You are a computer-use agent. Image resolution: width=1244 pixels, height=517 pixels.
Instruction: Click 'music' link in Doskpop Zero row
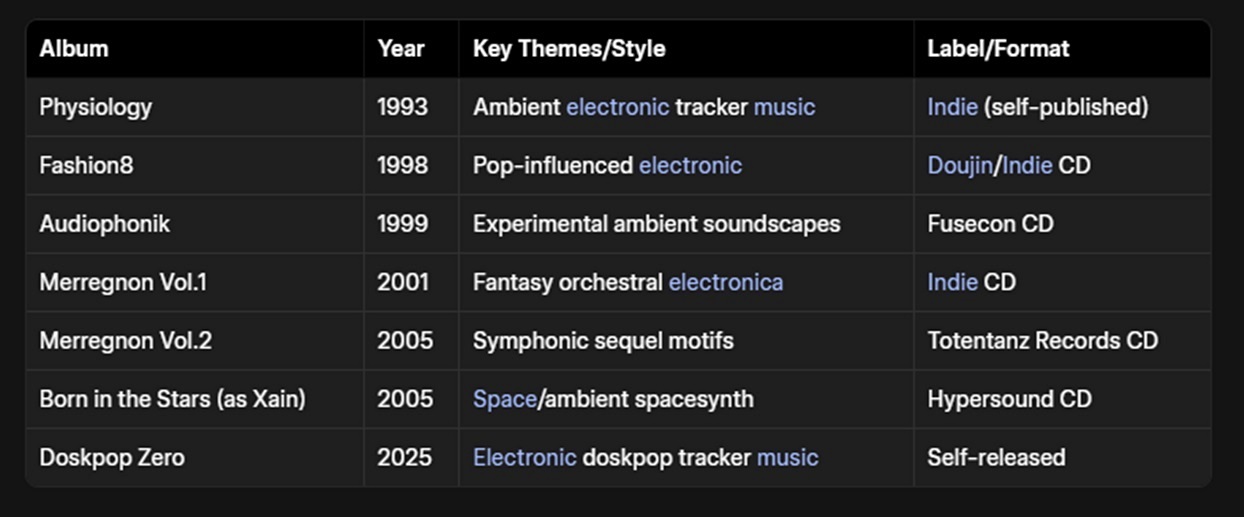[787, 458]
